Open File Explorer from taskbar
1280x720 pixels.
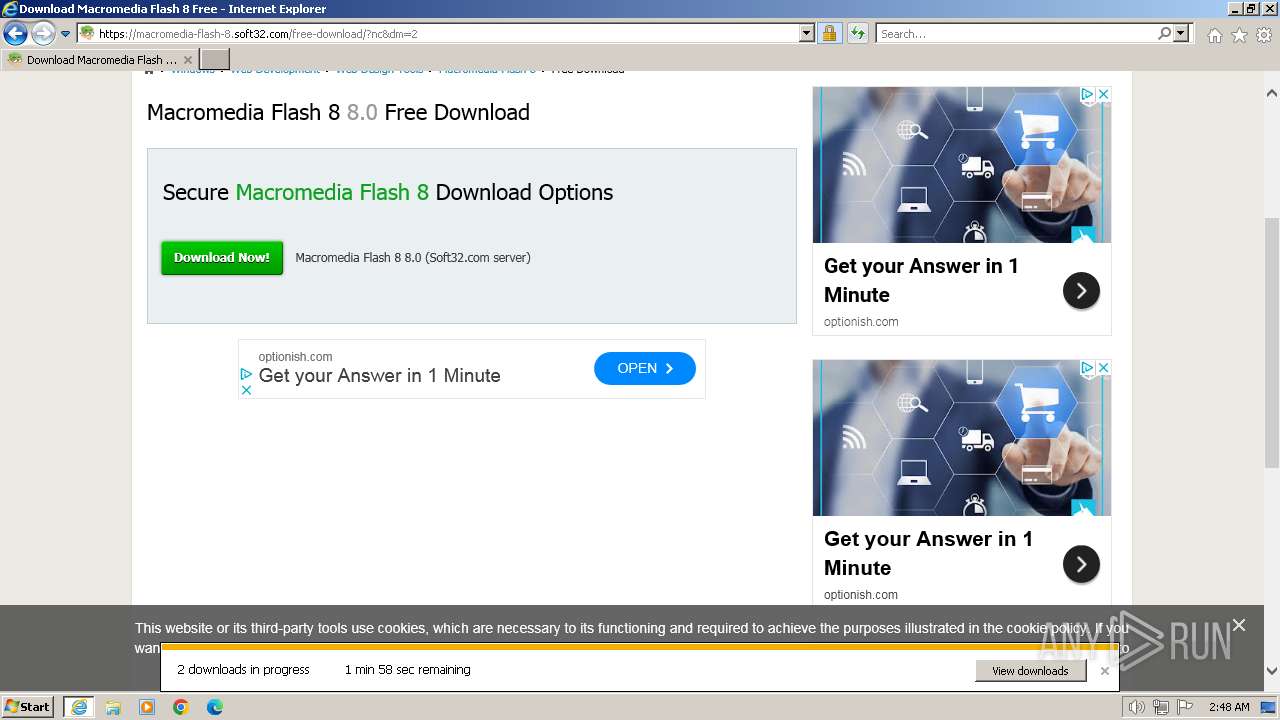[113, 707]
